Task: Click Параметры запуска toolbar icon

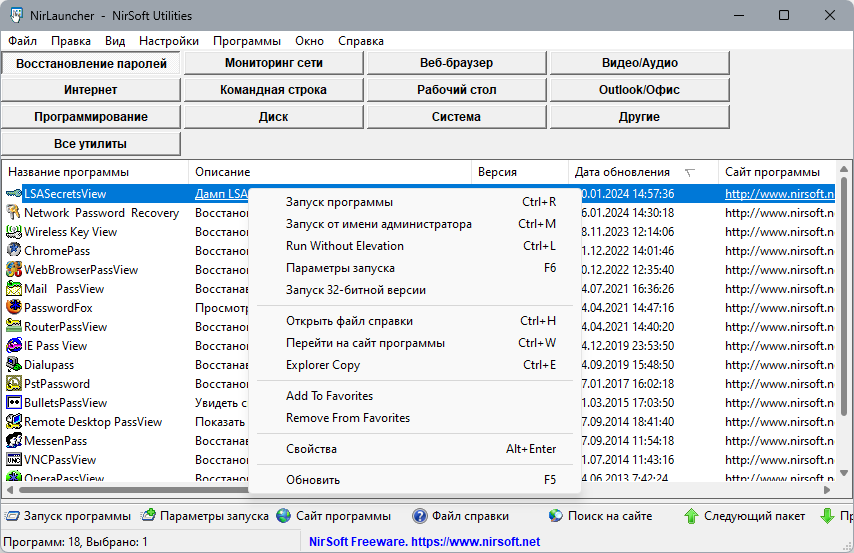Action: coord(148,515)
